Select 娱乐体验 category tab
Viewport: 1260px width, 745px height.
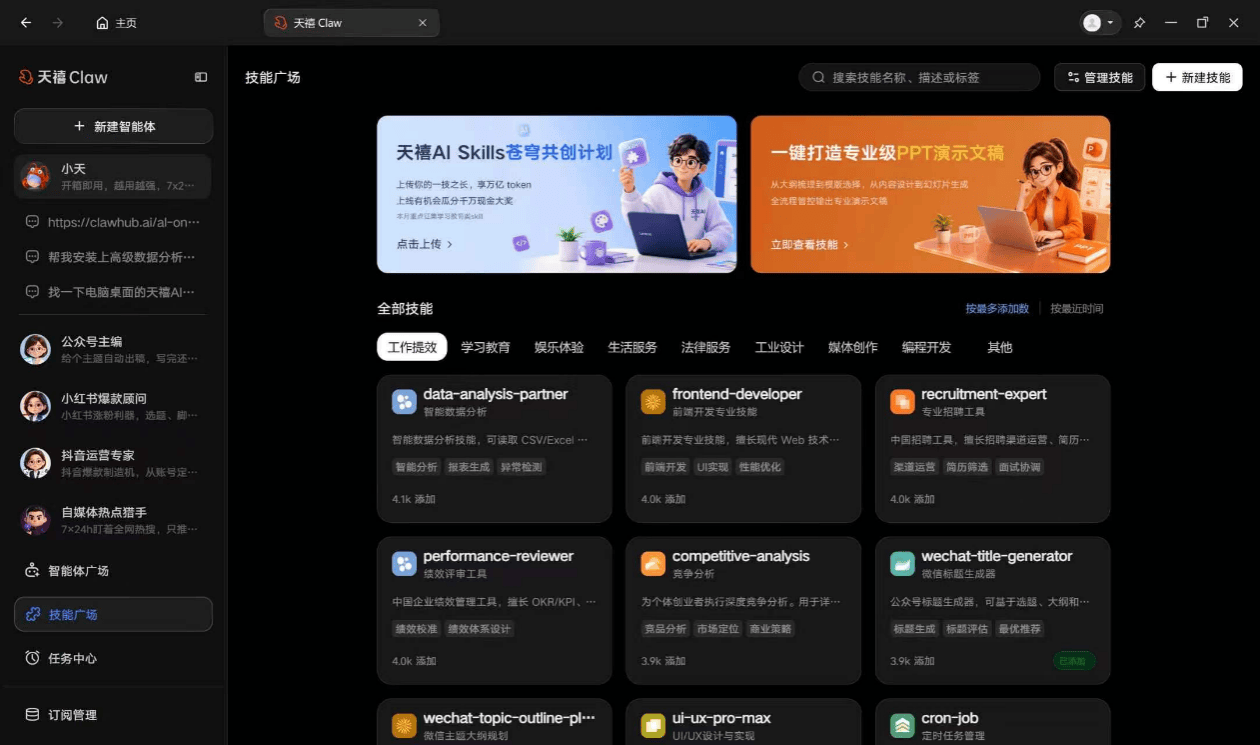pyautogui.click(x=559, y=347)
